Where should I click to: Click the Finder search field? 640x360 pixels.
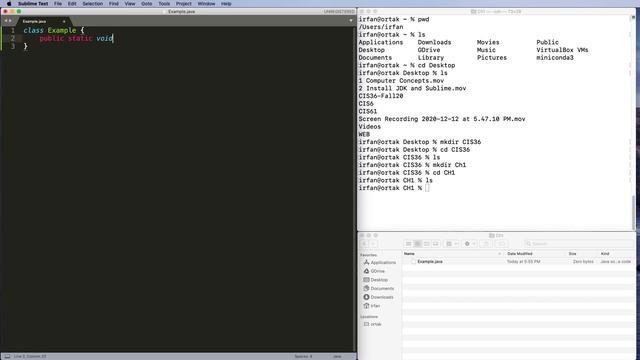[x=579, y=244]
